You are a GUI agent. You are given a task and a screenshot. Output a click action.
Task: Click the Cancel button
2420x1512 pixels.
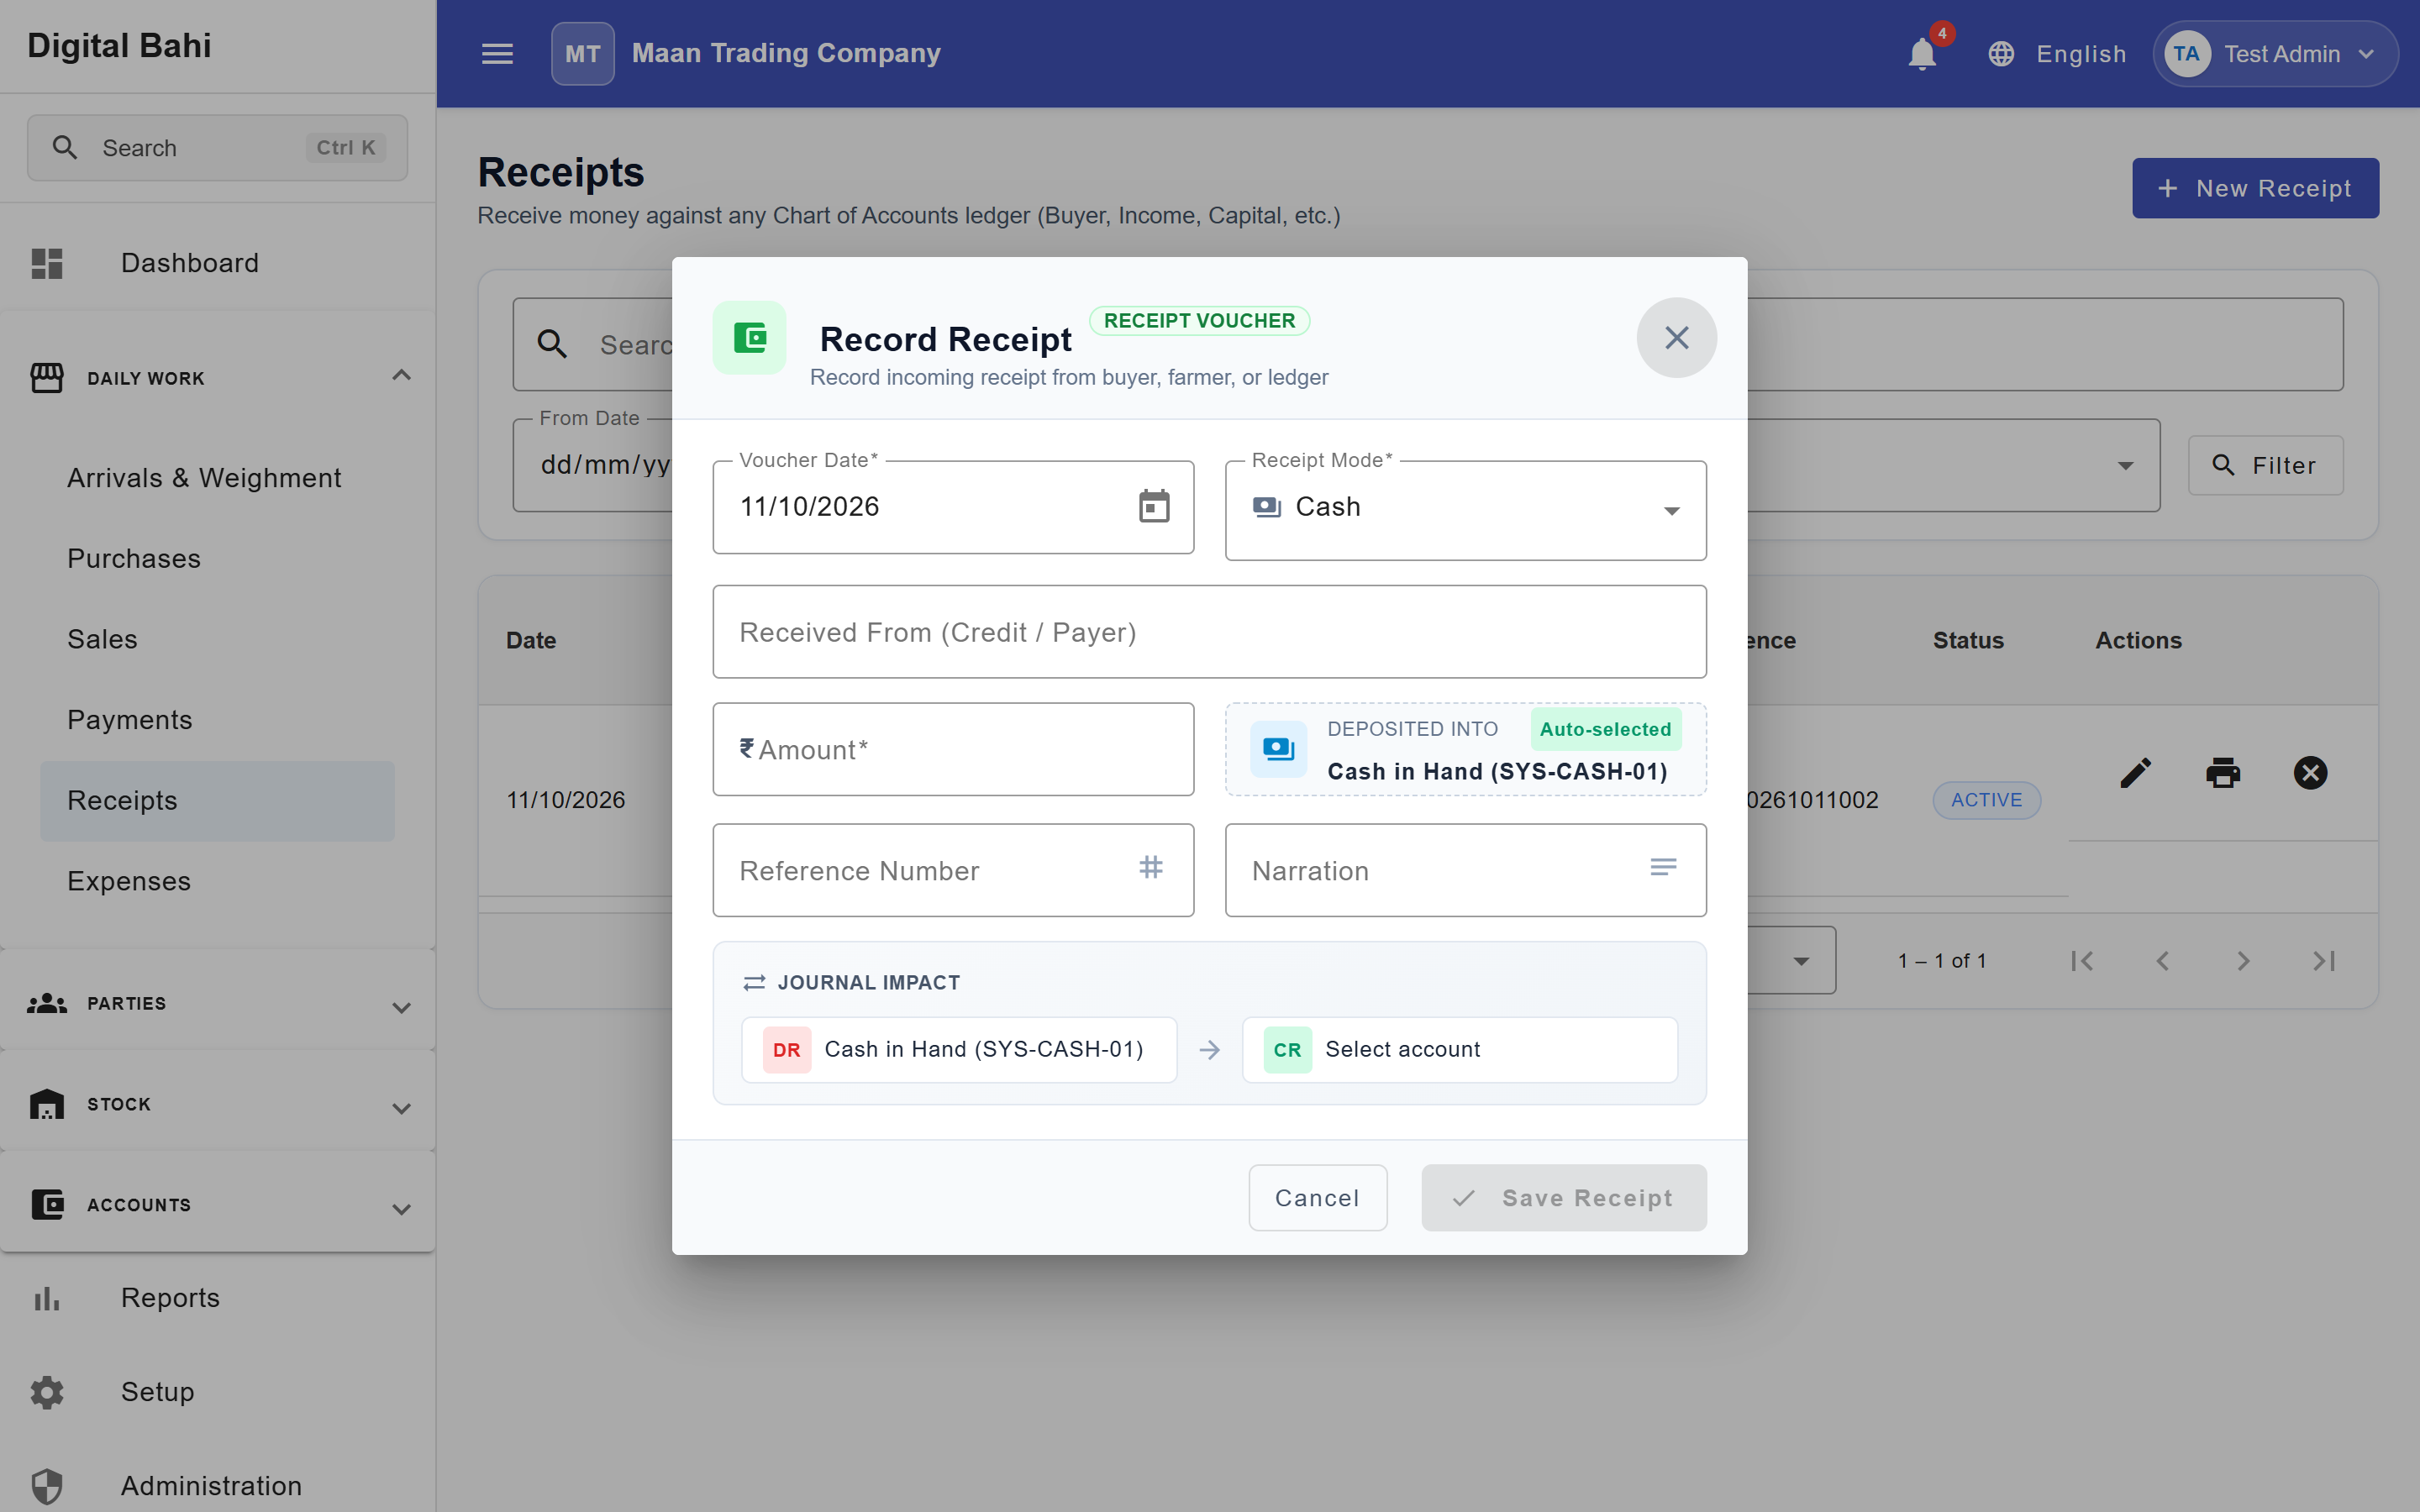tap(1317, 1197)
